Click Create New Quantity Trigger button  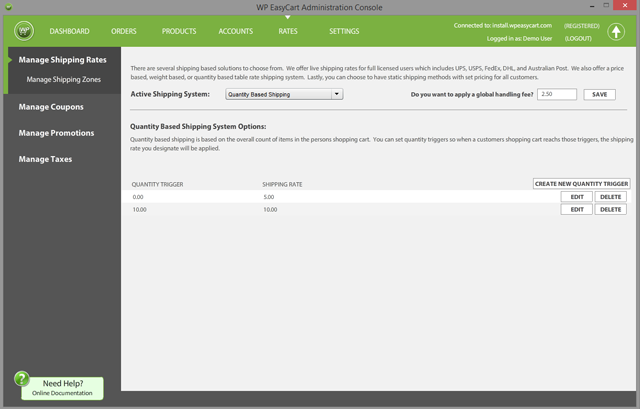(581, 184)
